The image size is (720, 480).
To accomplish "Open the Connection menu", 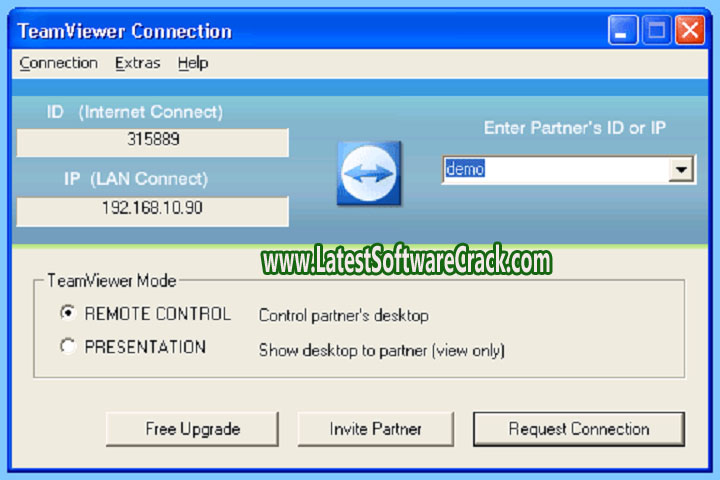I will pyautogui.click(x=58, y=63).
